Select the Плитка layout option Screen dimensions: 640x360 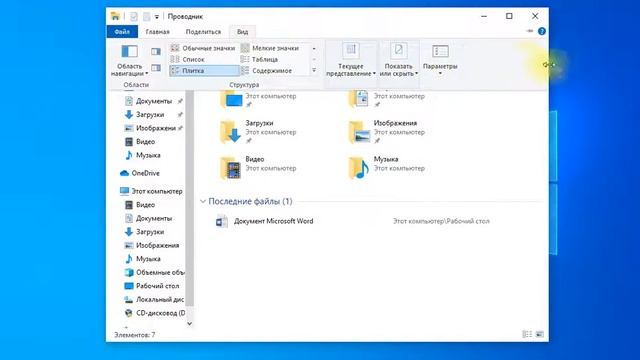point(204,71)
